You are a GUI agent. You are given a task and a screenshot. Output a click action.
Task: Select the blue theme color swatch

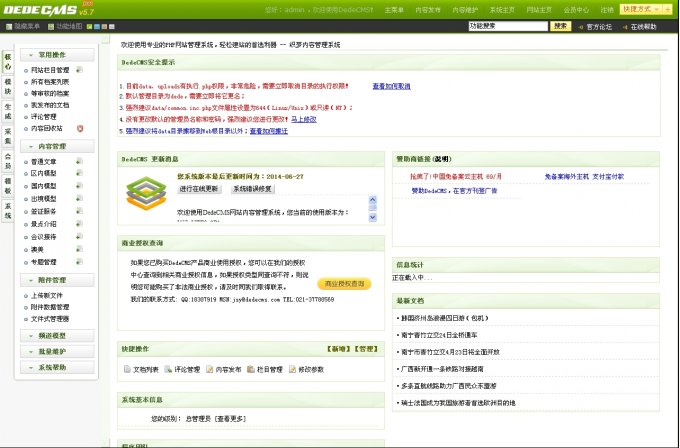97,27
